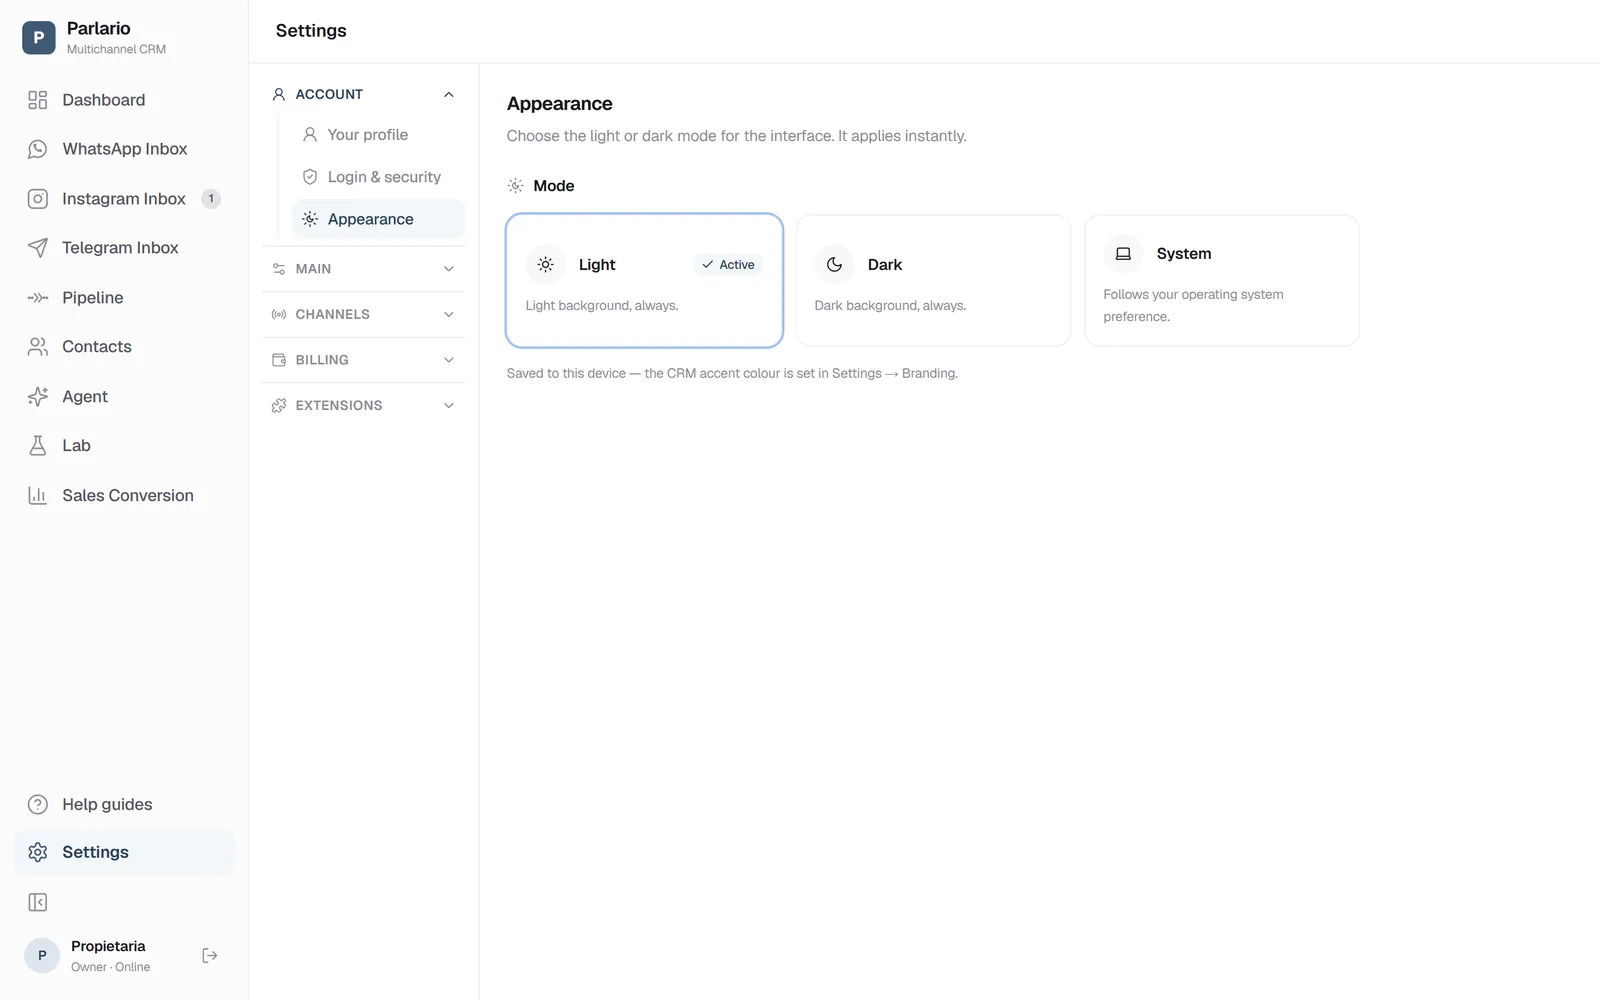Viewport: 1600px width, 1000px height.
Task: Open the Lab page
Action: pyautogui.click(x=124, y=446)
